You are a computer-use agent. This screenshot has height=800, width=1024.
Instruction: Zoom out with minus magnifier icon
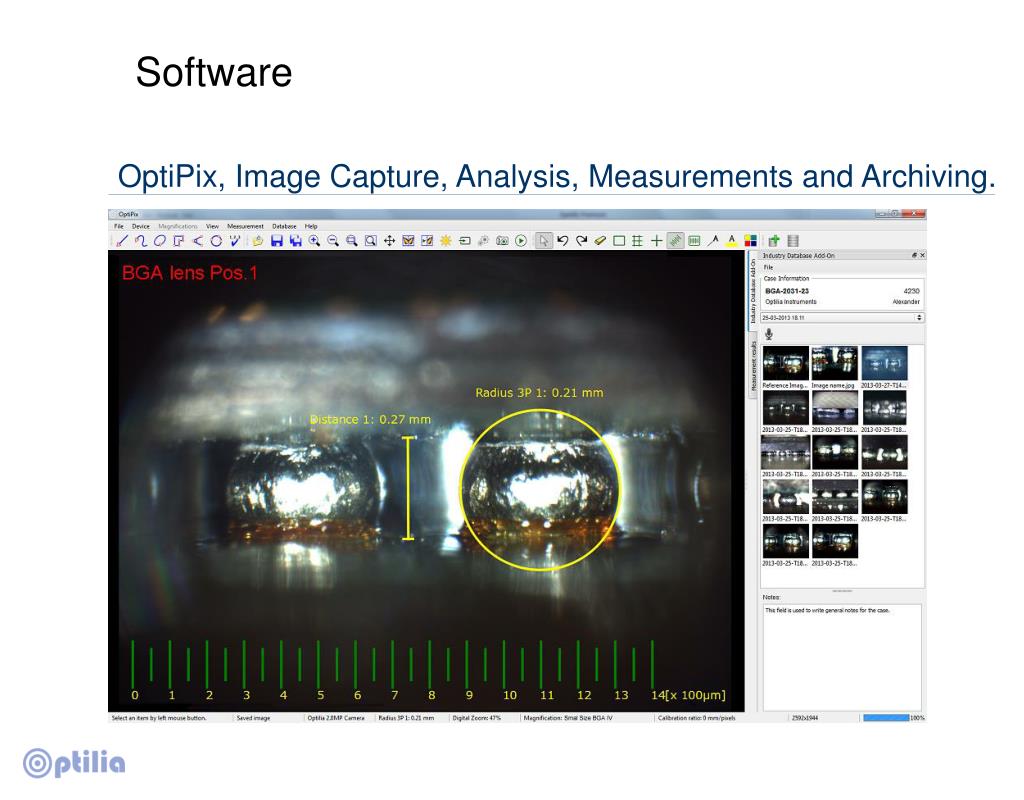coord(333,241)
